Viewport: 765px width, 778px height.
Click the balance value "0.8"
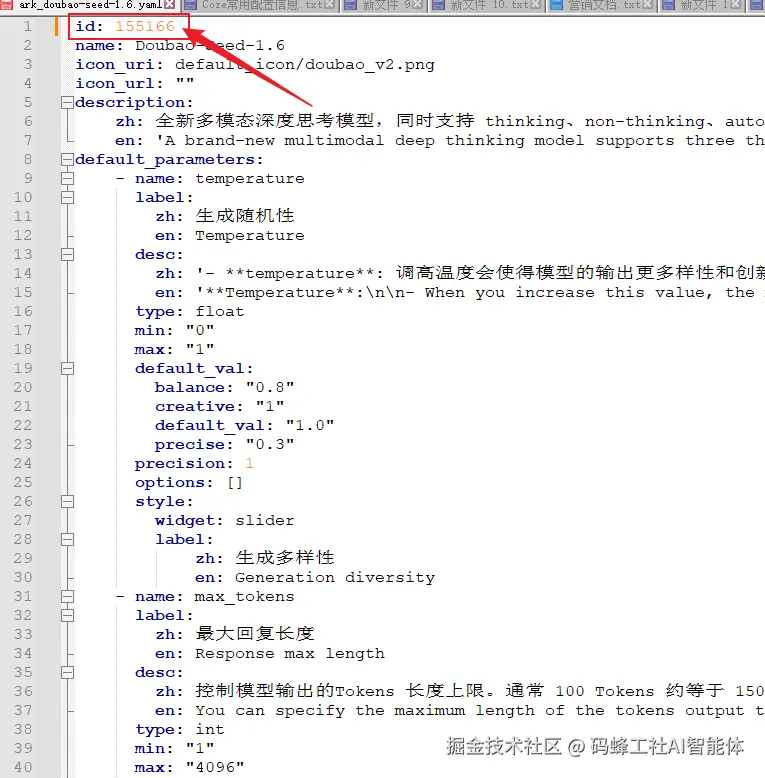coord(270,388)
